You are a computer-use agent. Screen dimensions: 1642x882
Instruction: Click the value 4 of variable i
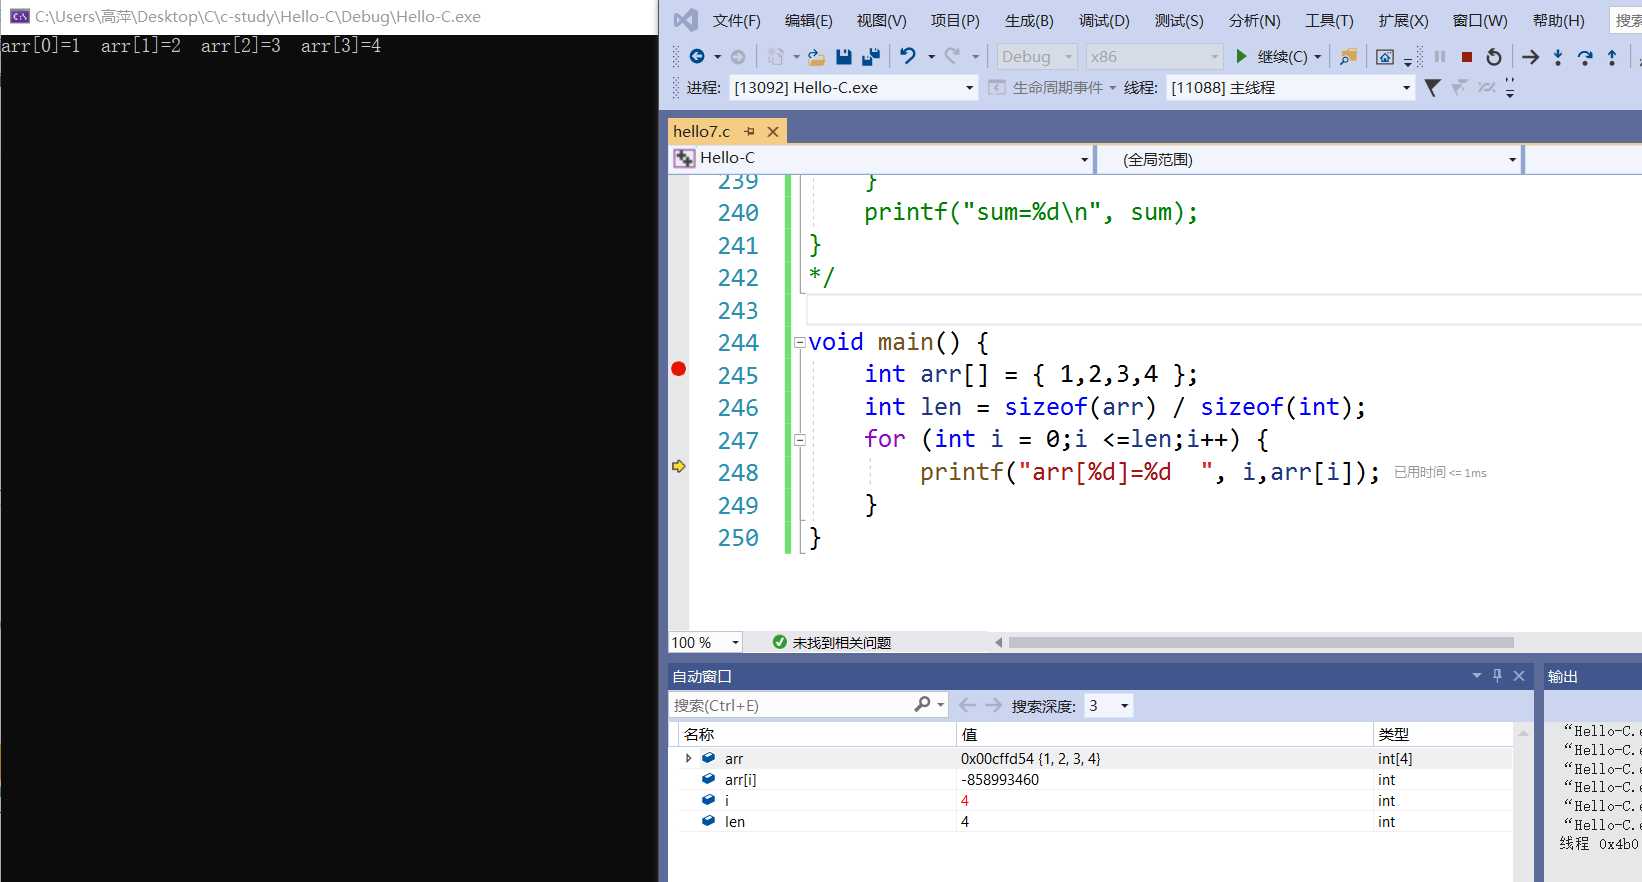[x=964, y=801]
